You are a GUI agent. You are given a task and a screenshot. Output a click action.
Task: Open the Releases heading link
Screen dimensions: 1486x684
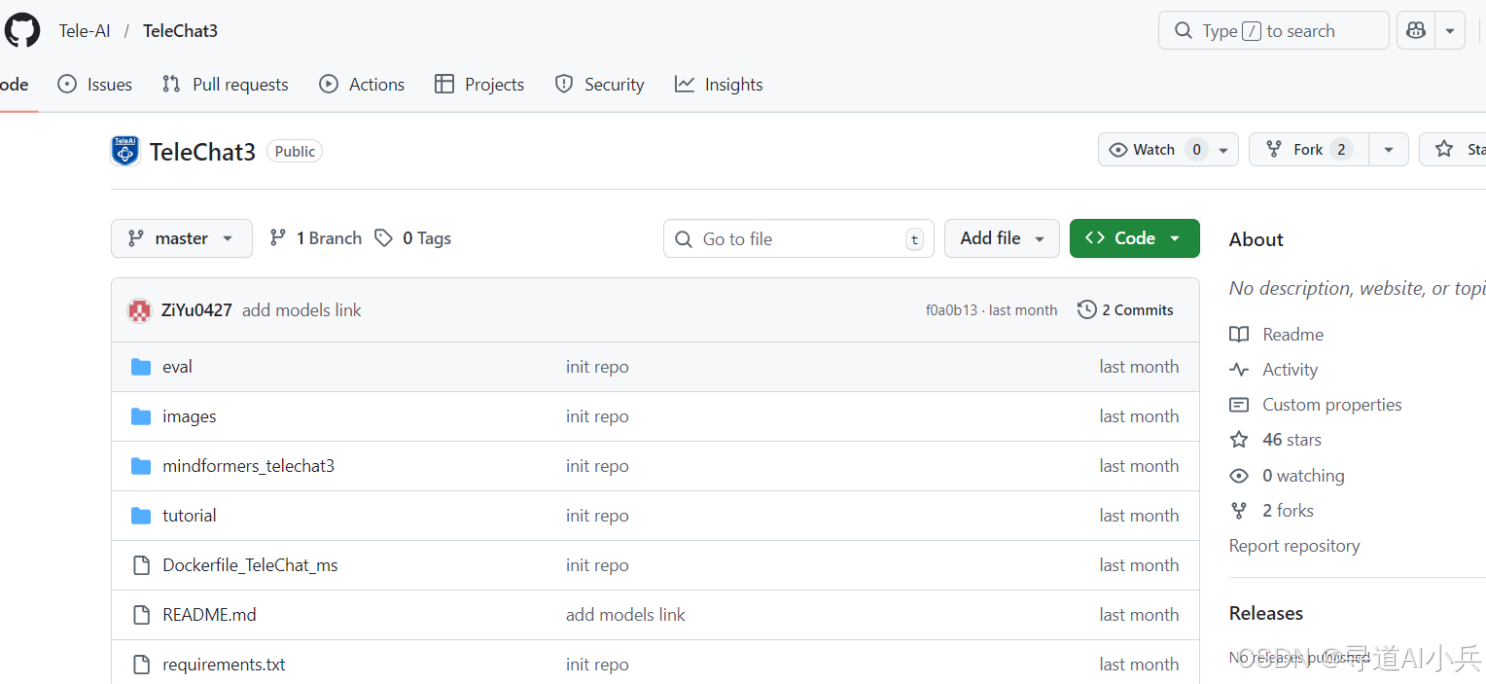point(1266,613)
